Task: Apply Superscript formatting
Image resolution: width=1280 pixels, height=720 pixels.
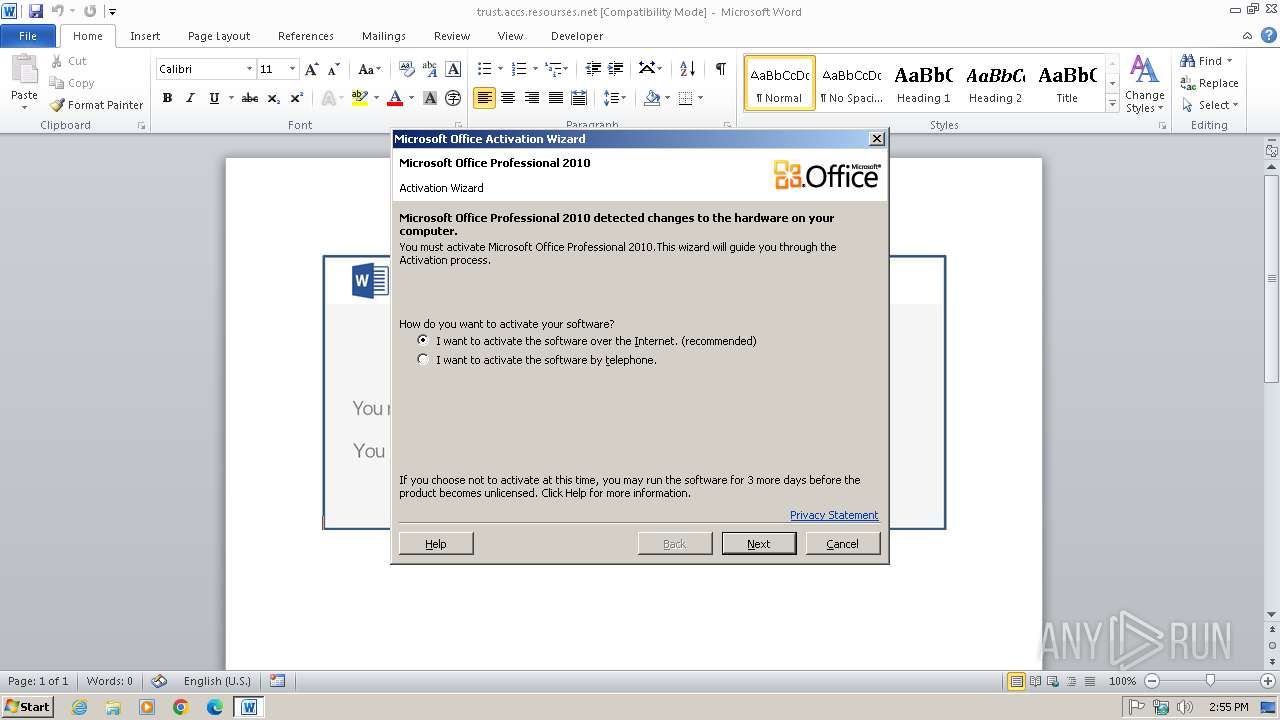Action: click(x=297, y=98)
